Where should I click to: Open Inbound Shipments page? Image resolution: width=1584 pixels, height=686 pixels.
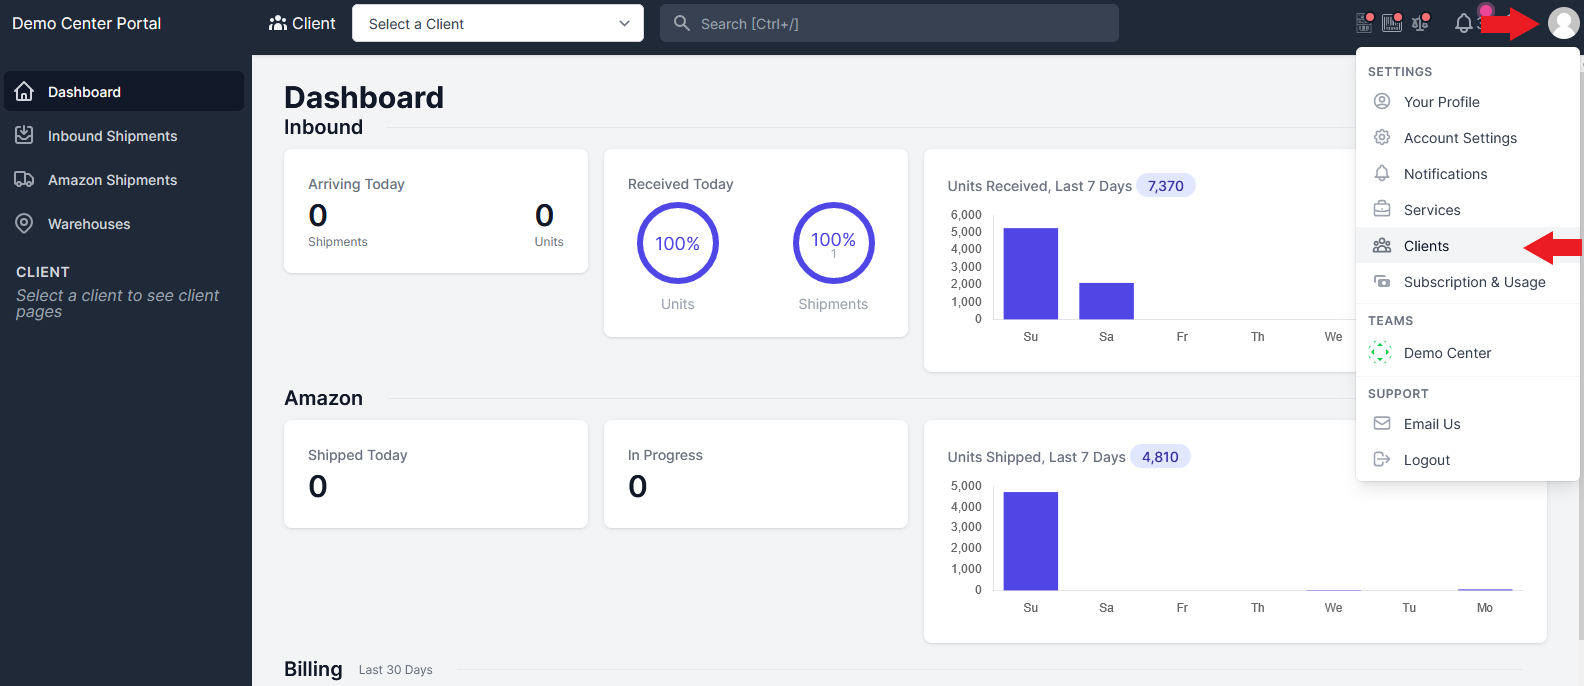(x=124, y=135)
